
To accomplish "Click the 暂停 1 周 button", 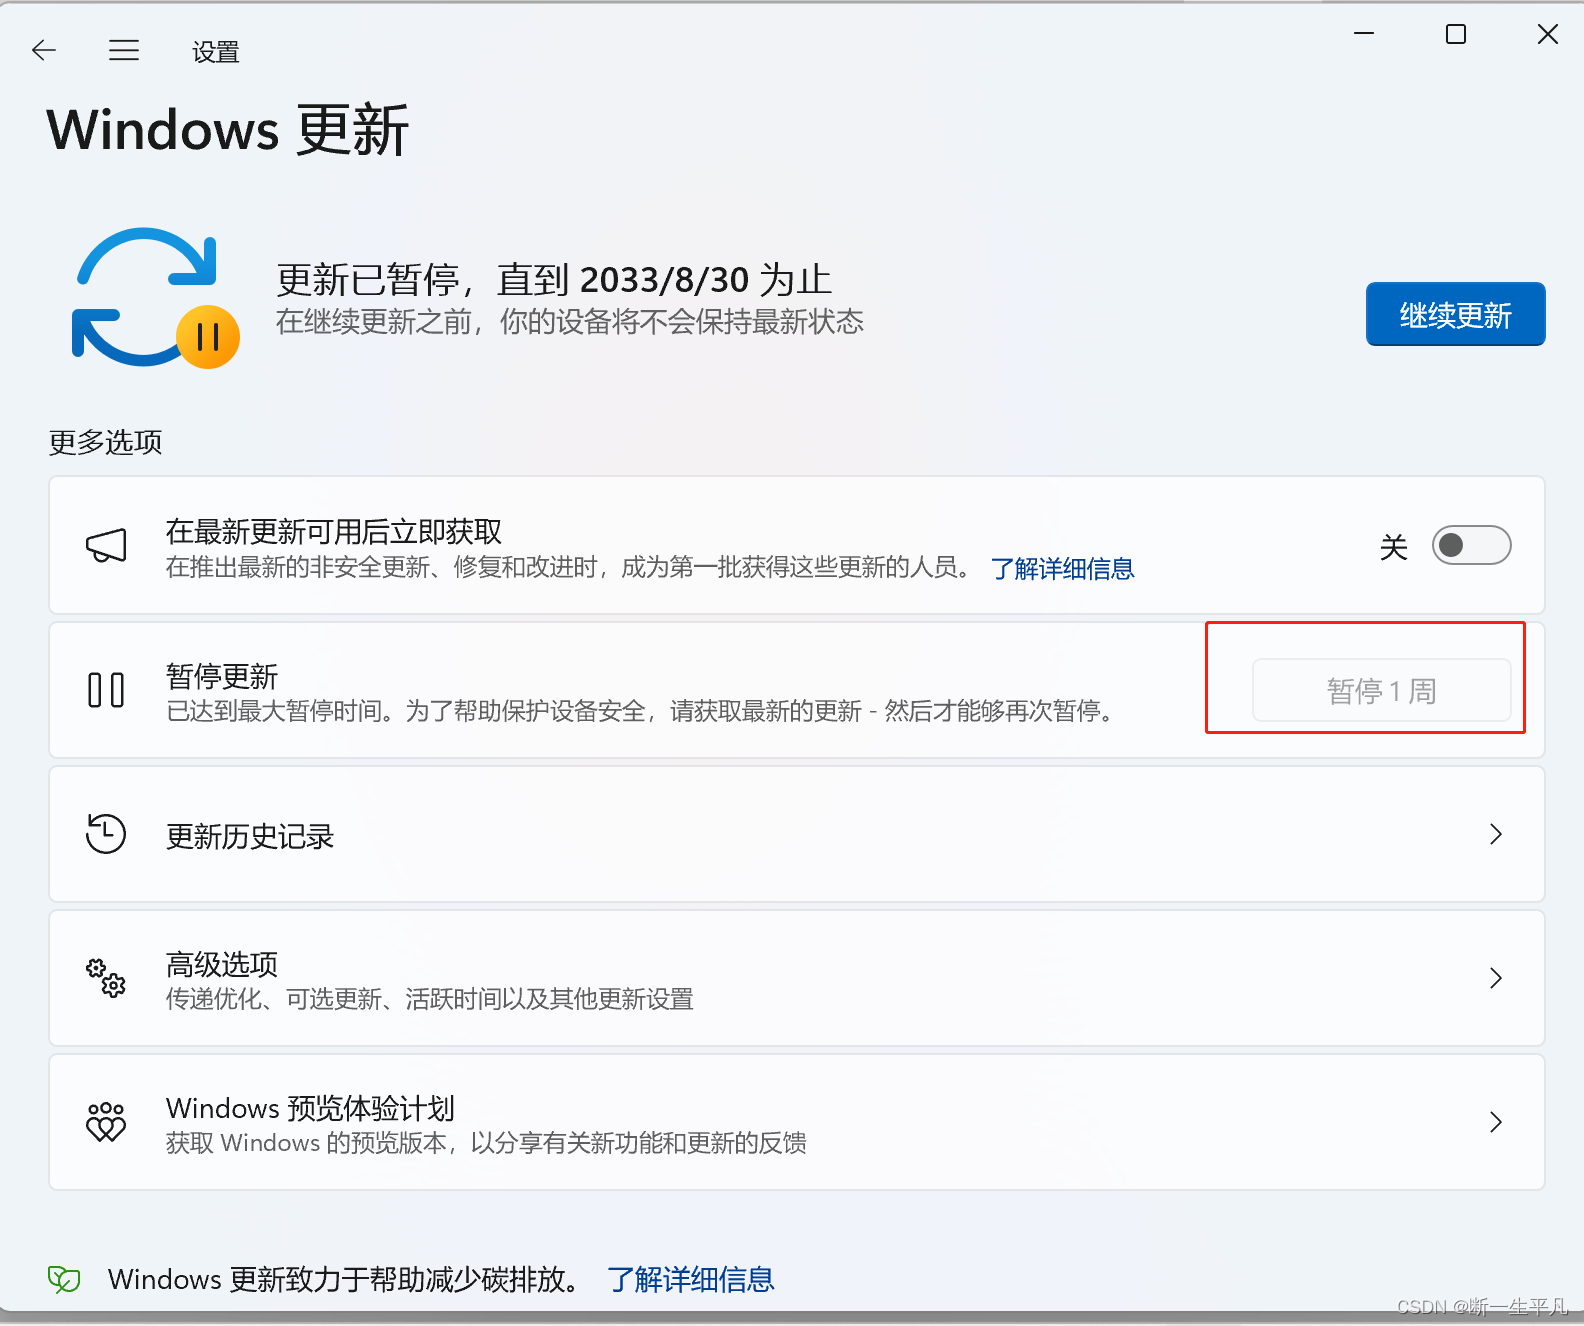I will coord(1381,690).
